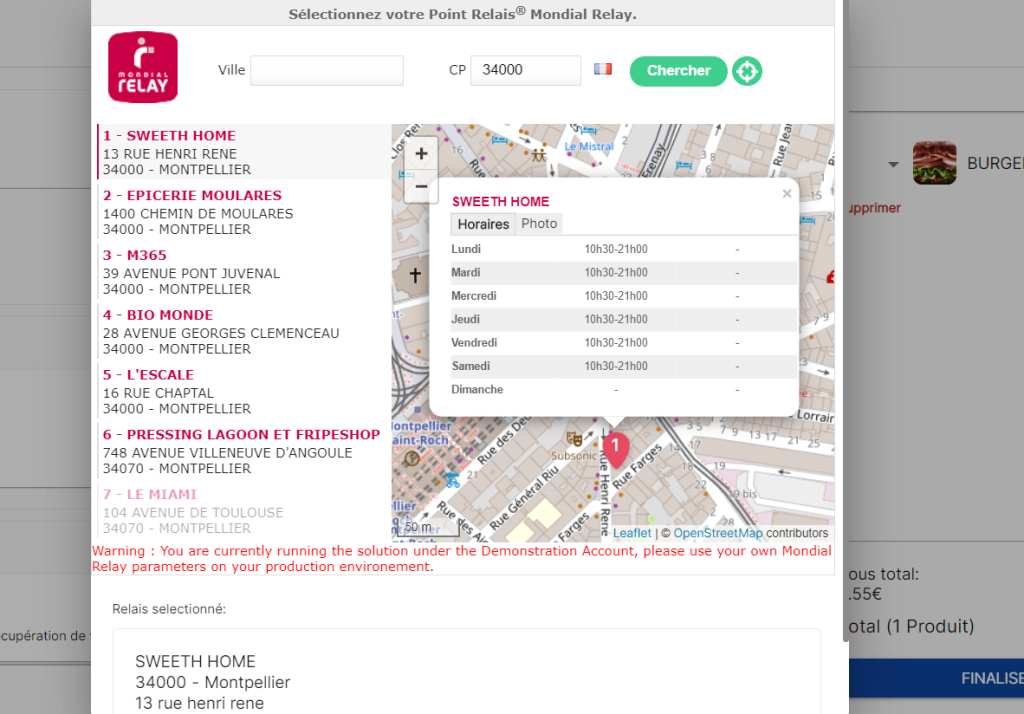Image resolution: width=1024 pixels, height=714 pixels.
Task: Click the demonstration account warning text
Action: (x=462, y=559)
